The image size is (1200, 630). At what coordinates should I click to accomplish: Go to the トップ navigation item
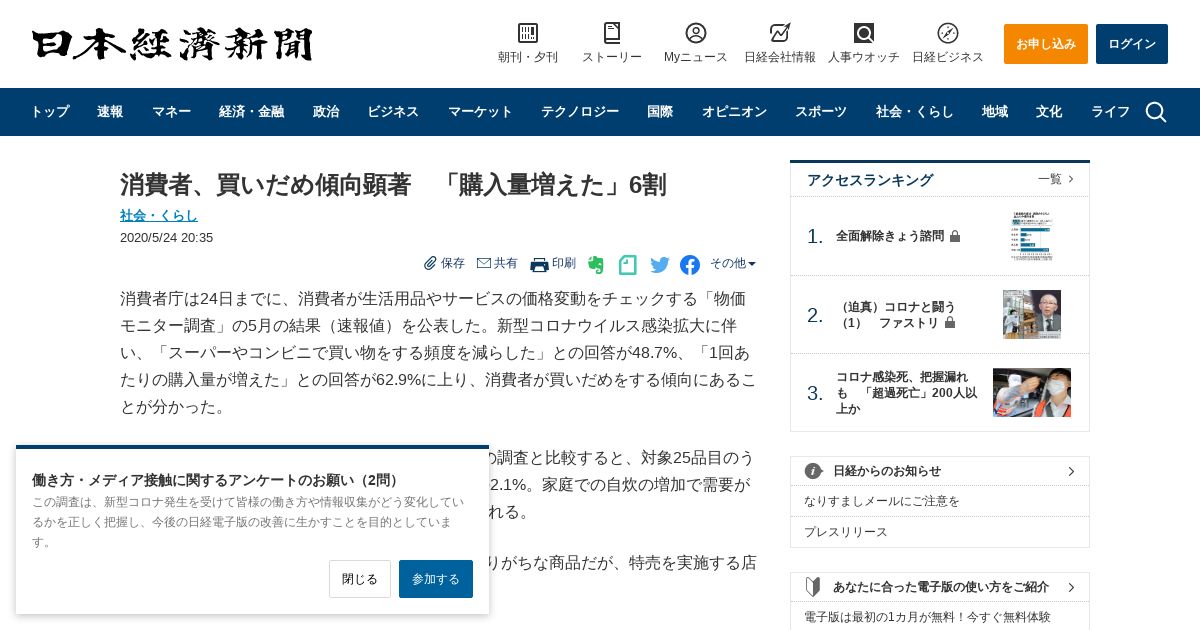50,112
